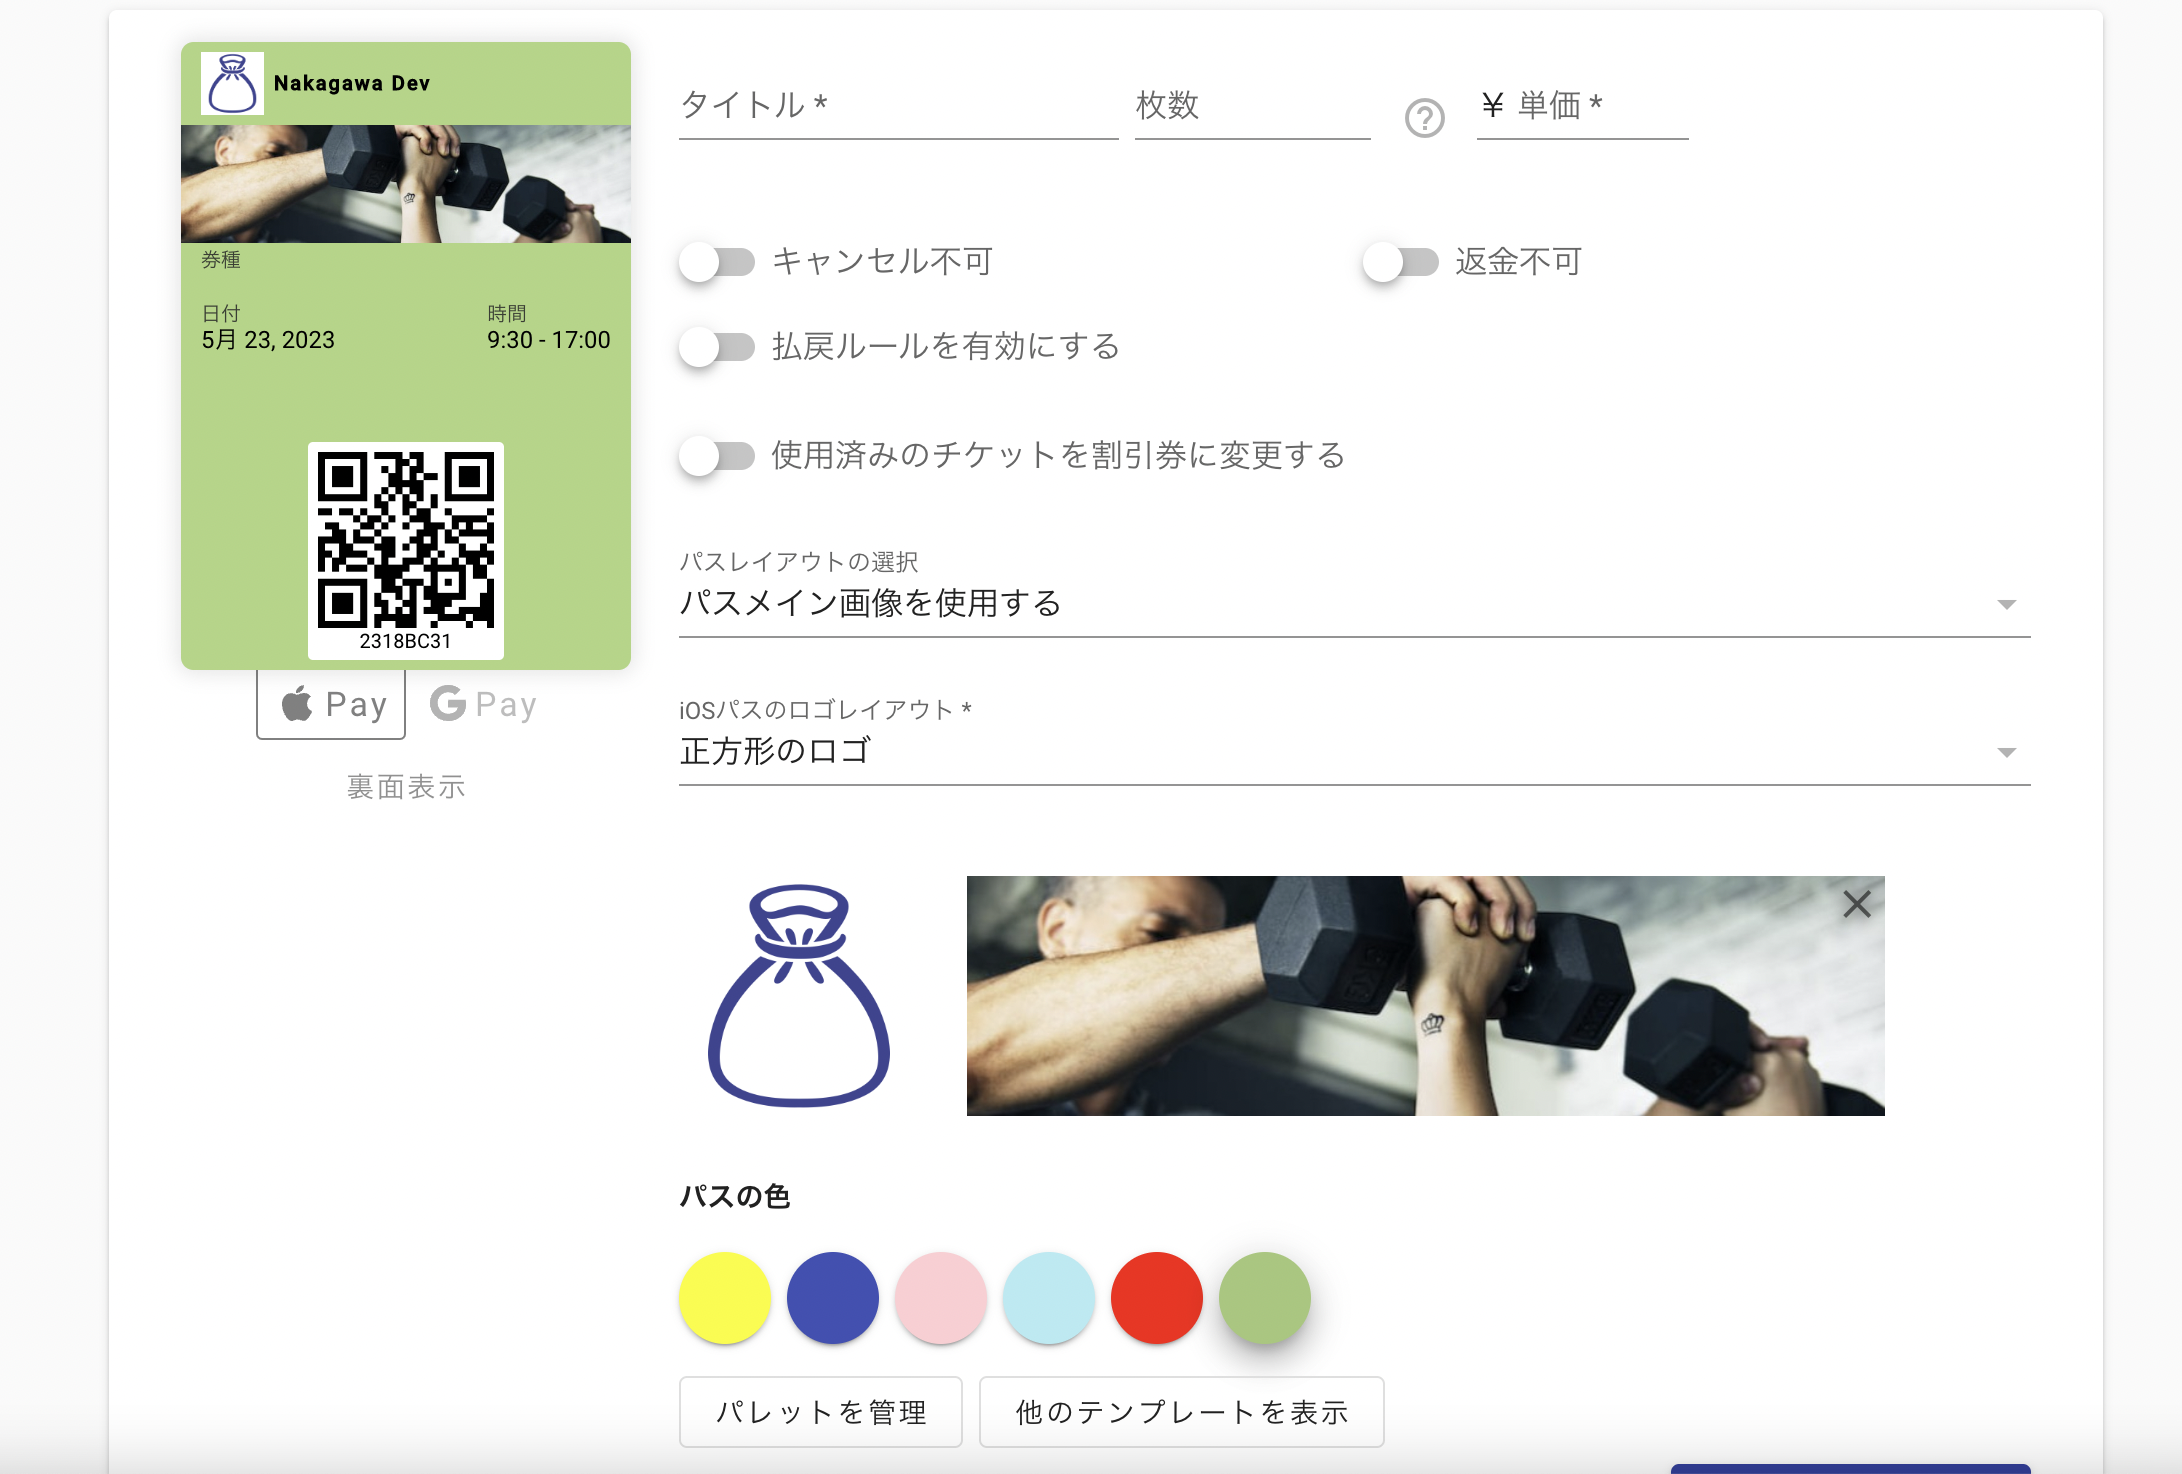
Task: Toggle 使用済みのチケットを割引券に変更する switch
Action: click(717, 456)
